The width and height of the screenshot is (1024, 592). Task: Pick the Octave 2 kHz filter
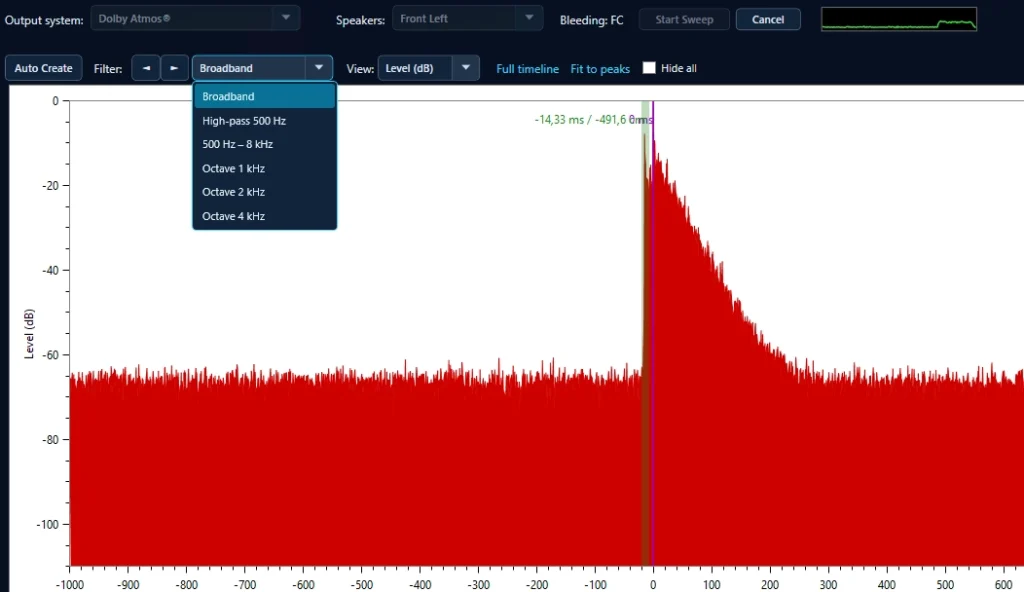pyautogui.click(x=264, y=192)
